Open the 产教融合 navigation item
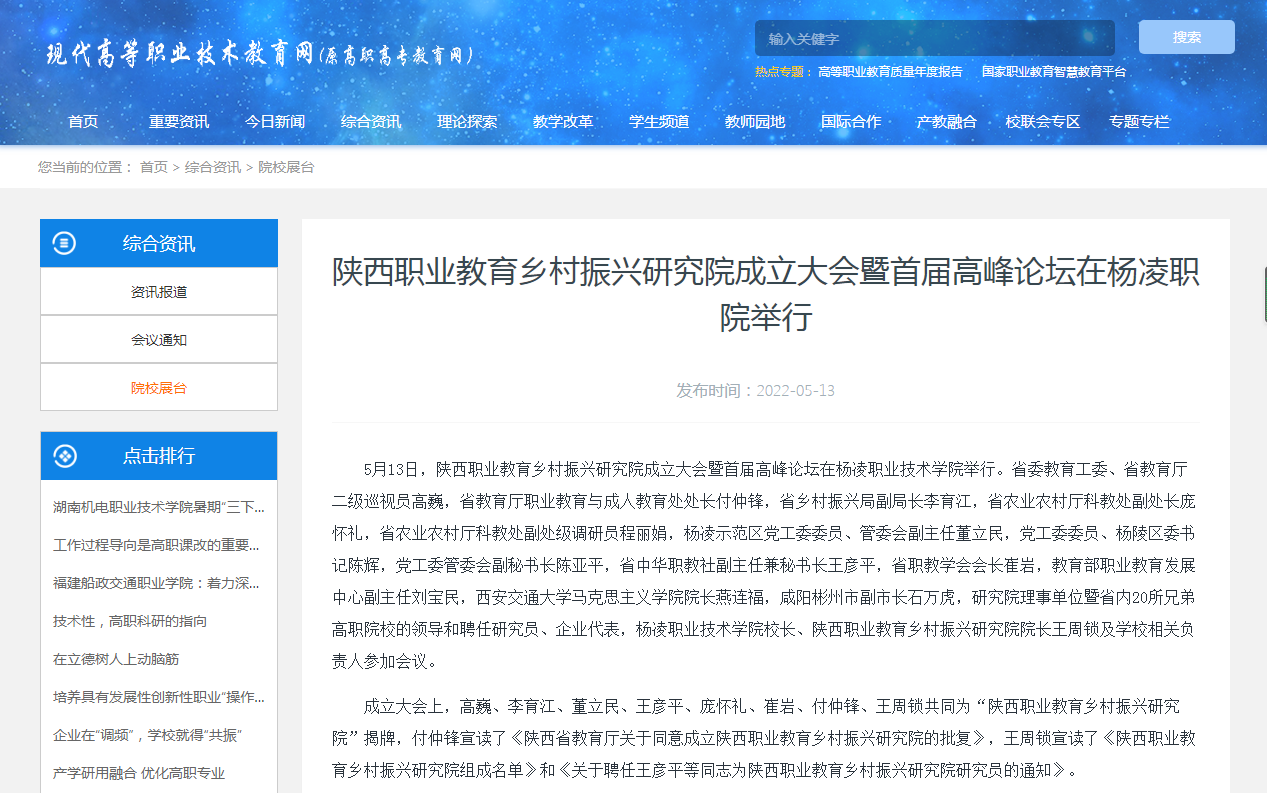The width and height of the screenshot is (1267, 793). click(x=946, y=121)
